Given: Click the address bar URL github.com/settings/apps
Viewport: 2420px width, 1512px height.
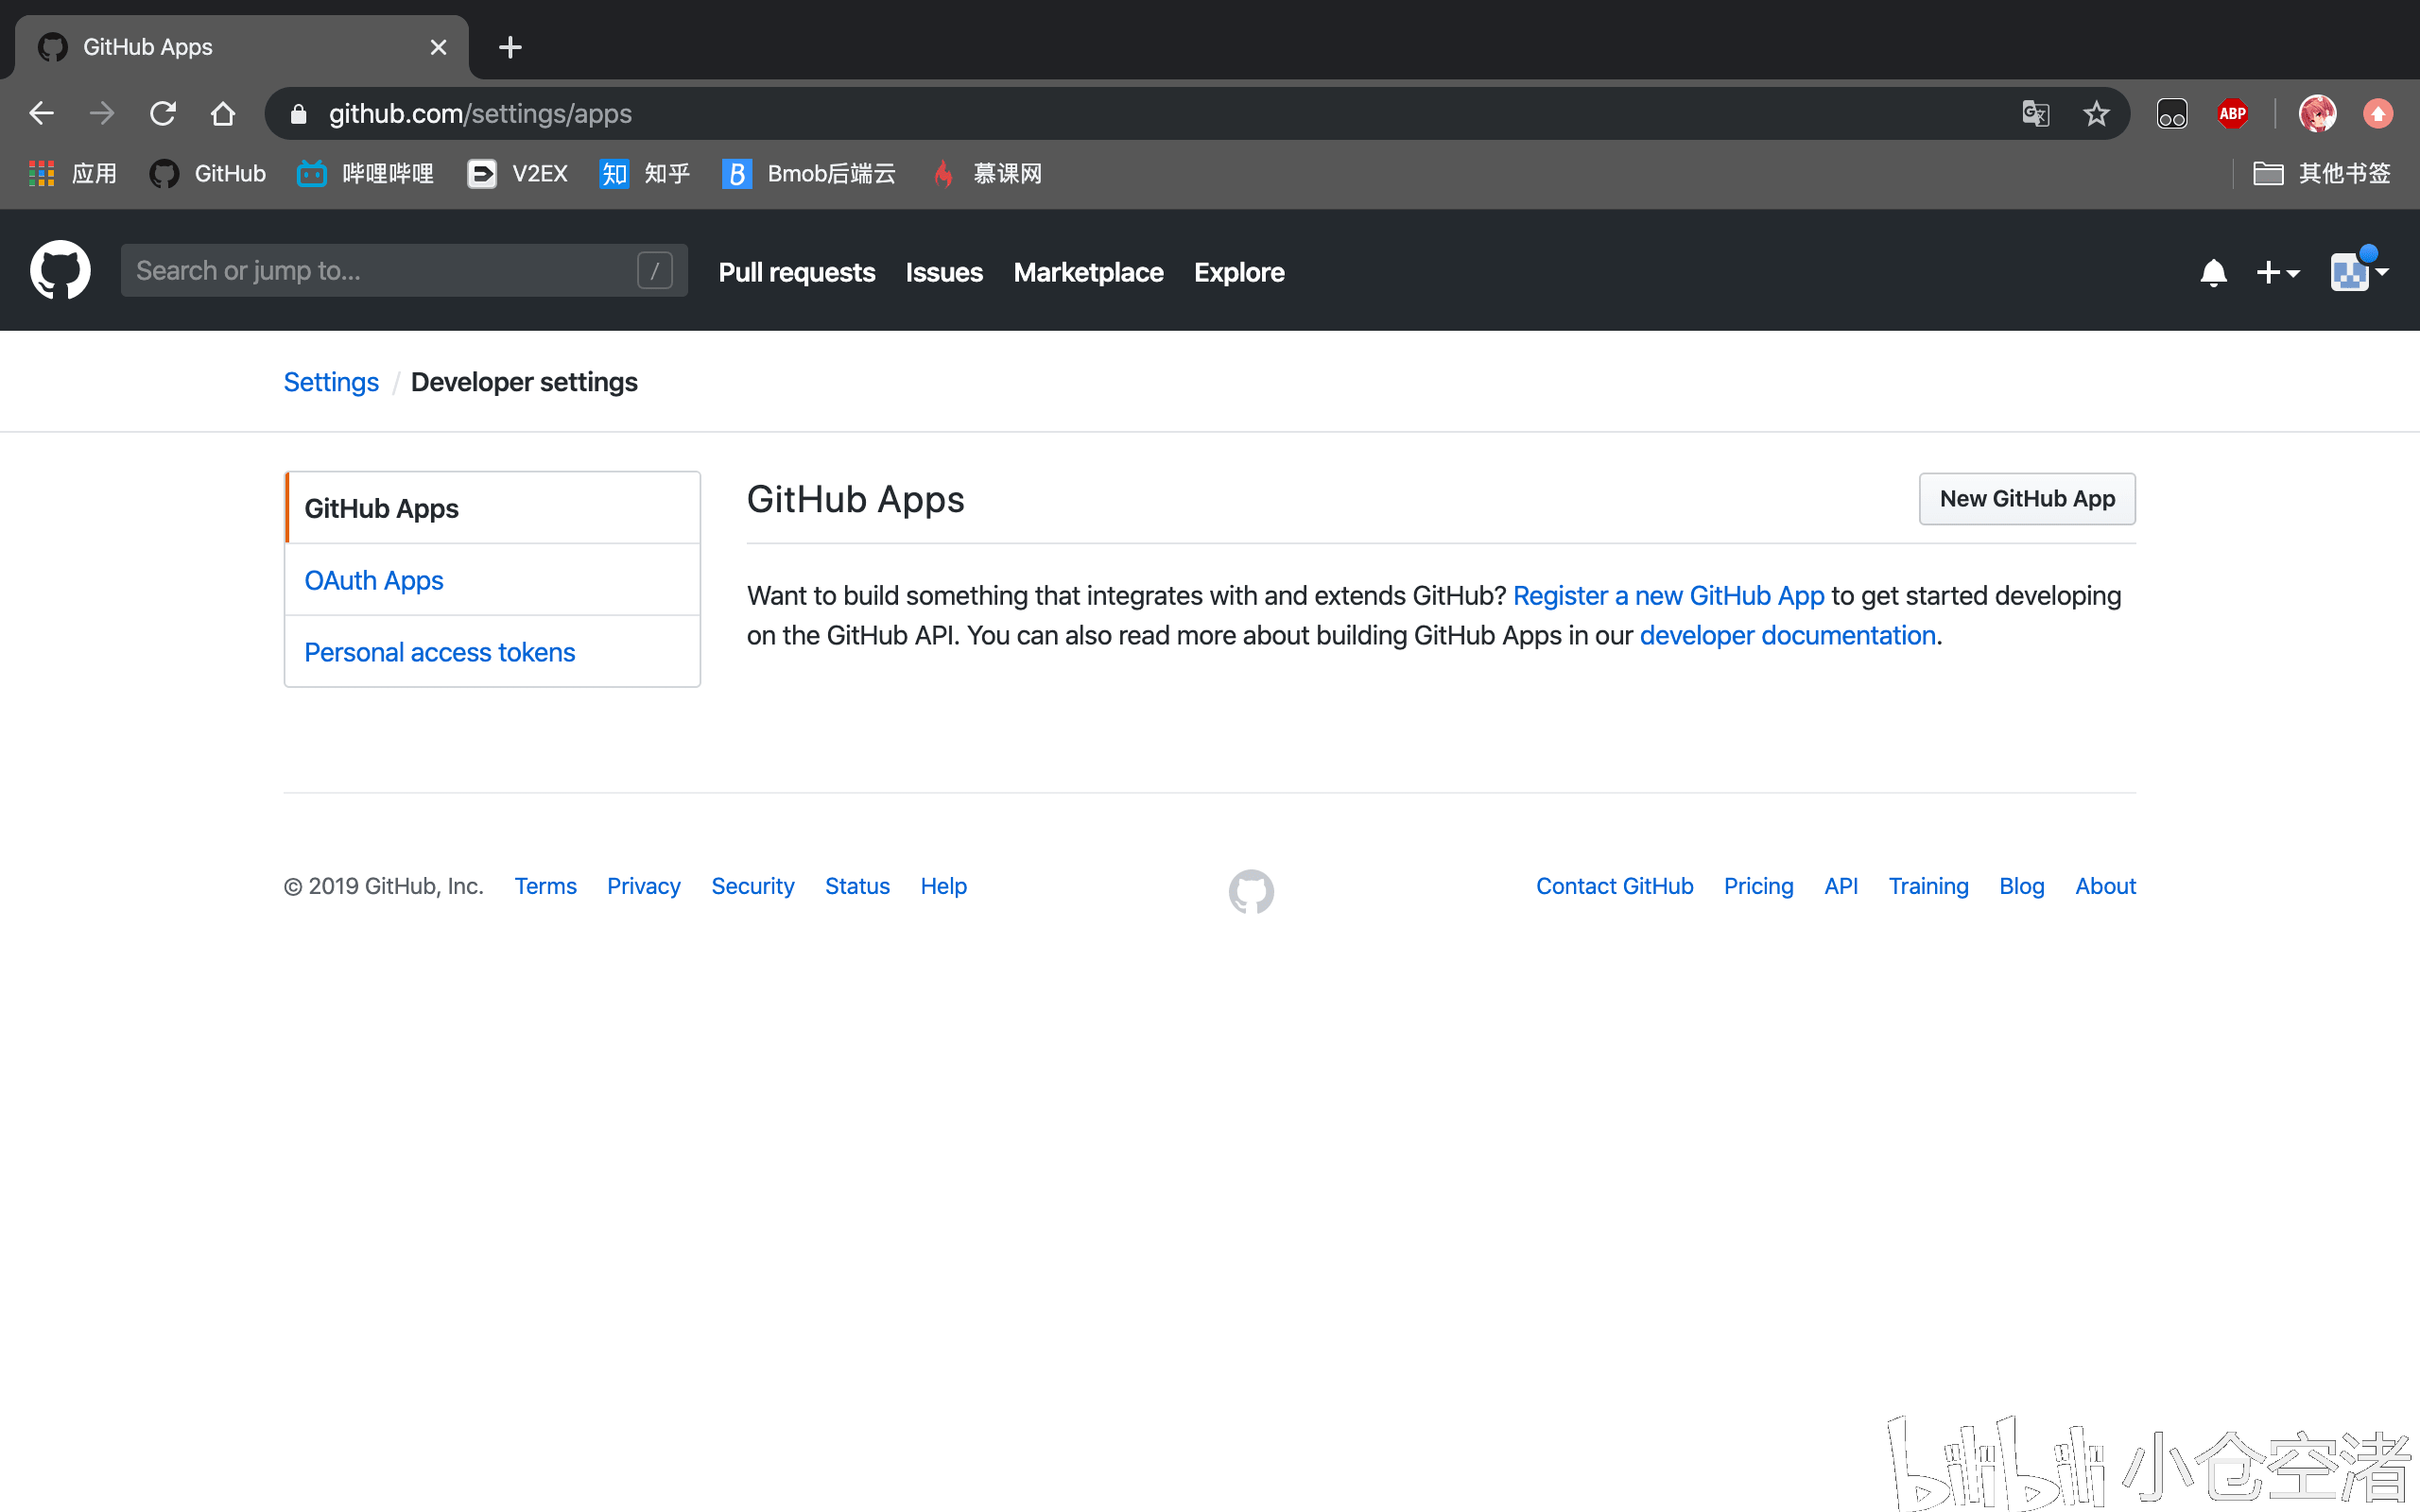Looking at the screenshot, I should pyautogui.click(x=480, y=114).
